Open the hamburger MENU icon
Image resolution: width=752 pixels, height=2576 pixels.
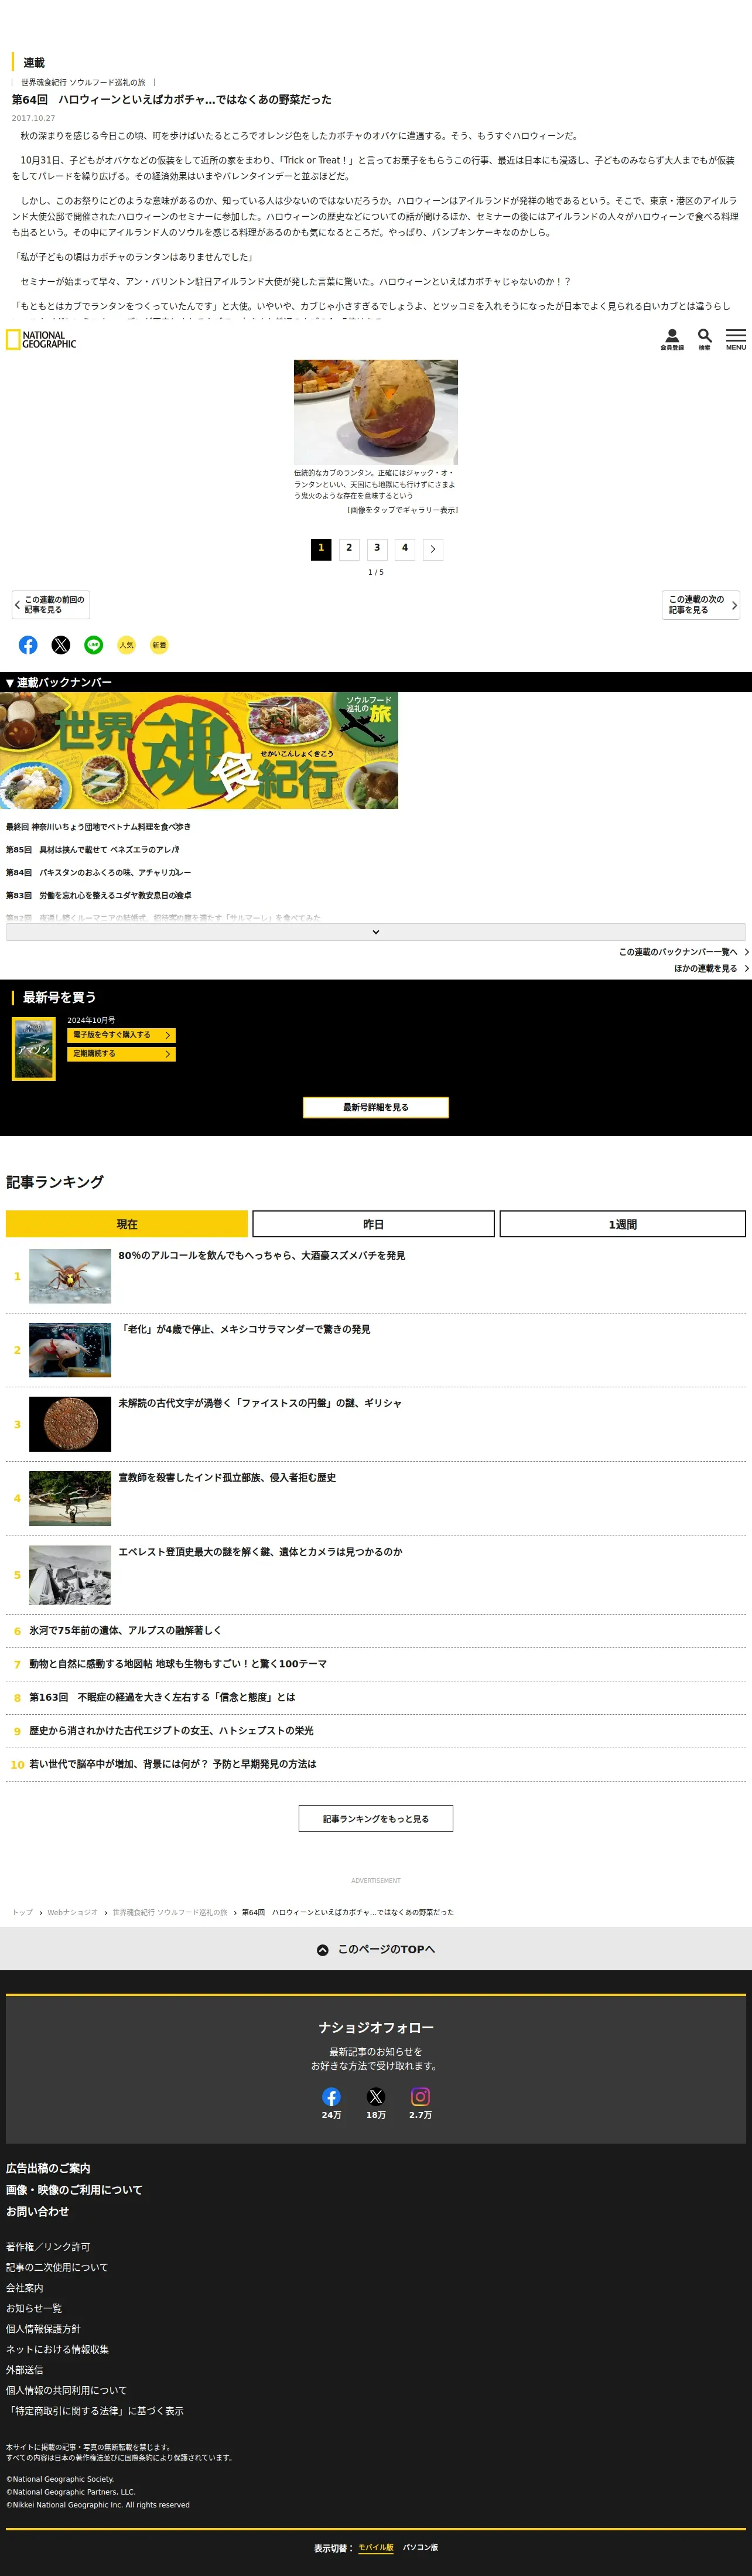(x=736, y=340)
